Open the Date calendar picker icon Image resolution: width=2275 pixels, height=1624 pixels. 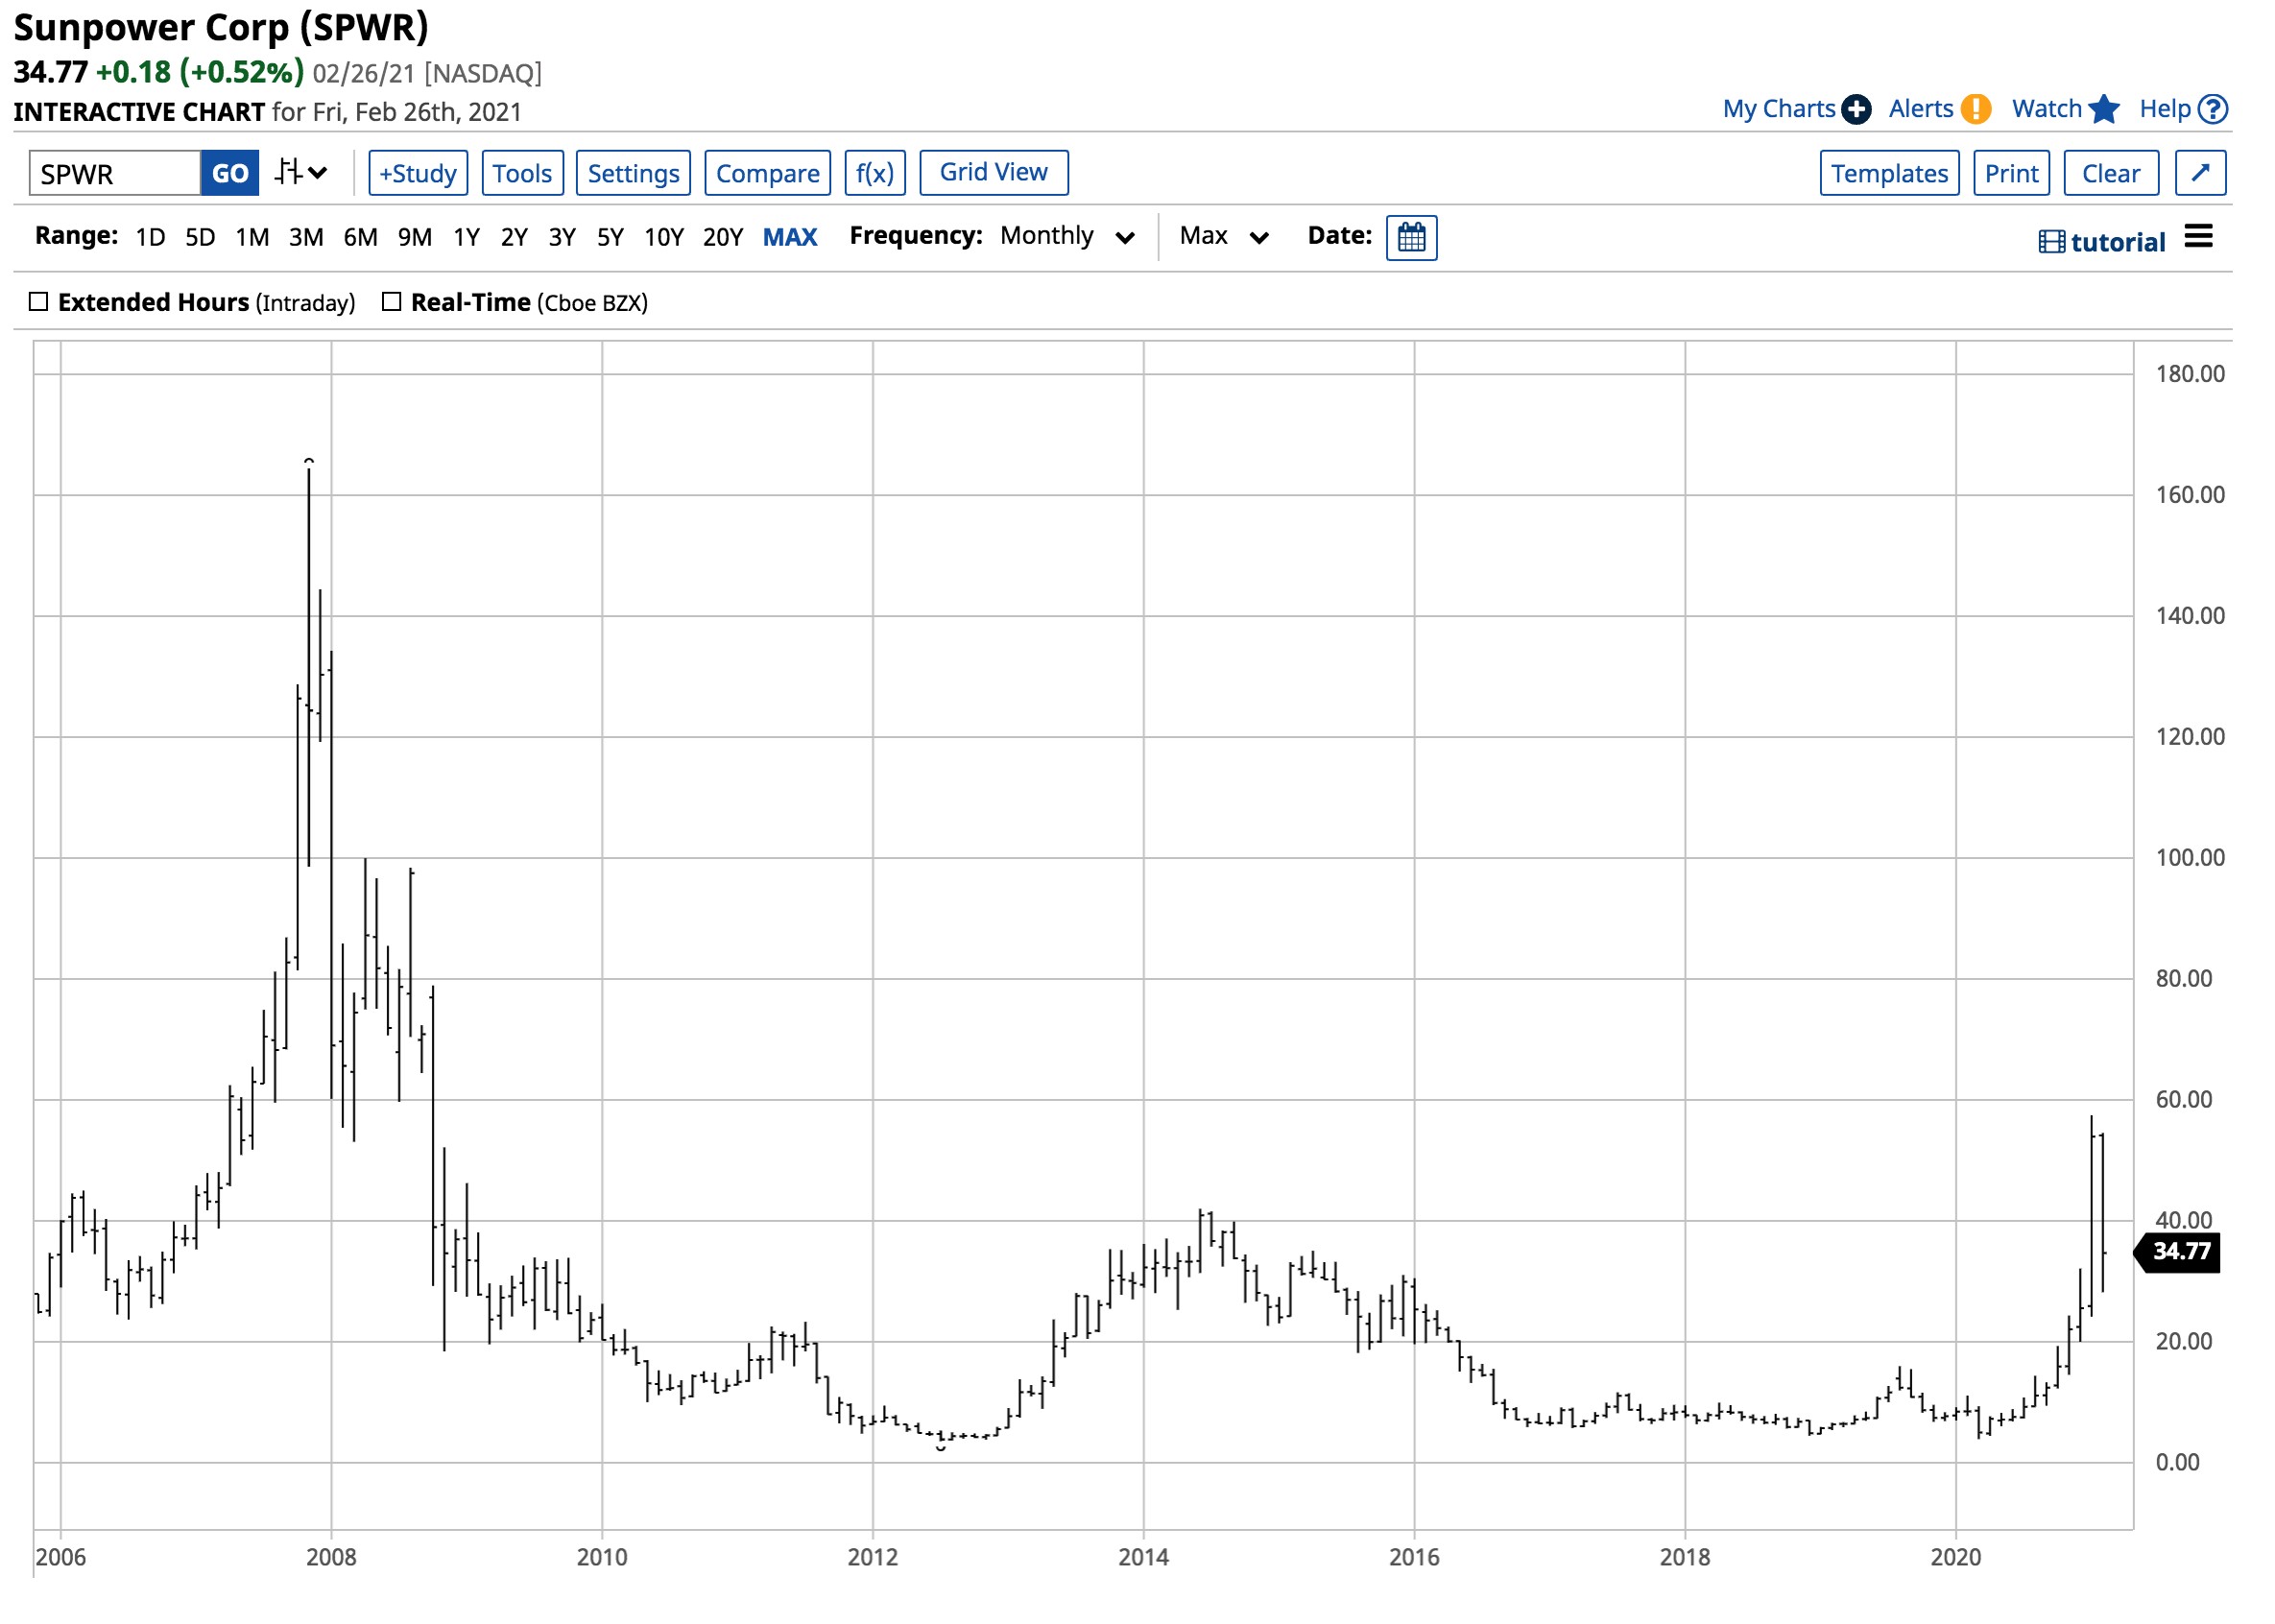point(1410,237)
